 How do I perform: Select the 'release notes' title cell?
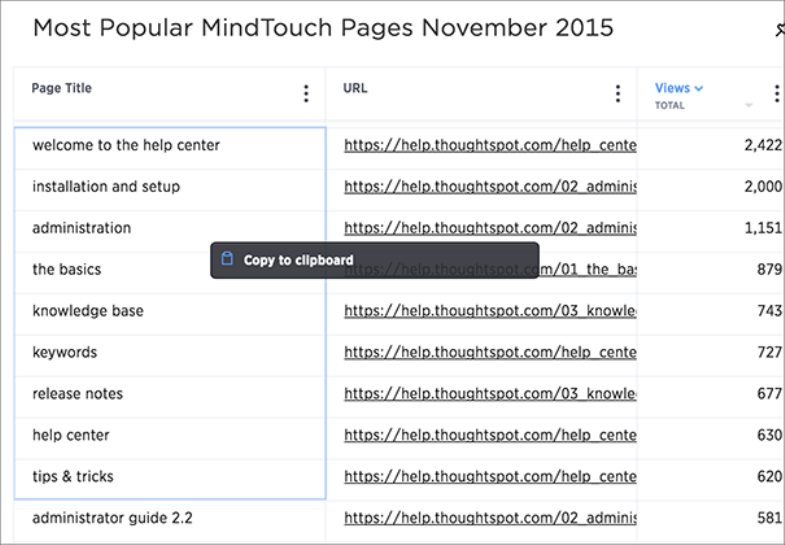coord(170,397)
